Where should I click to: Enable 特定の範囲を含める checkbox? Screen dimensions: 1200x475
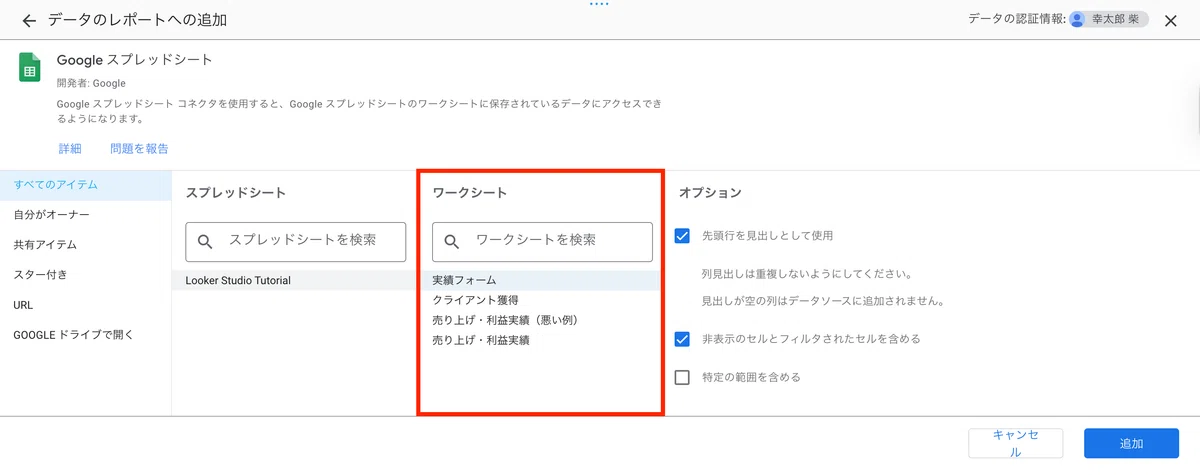coord(682,377)
